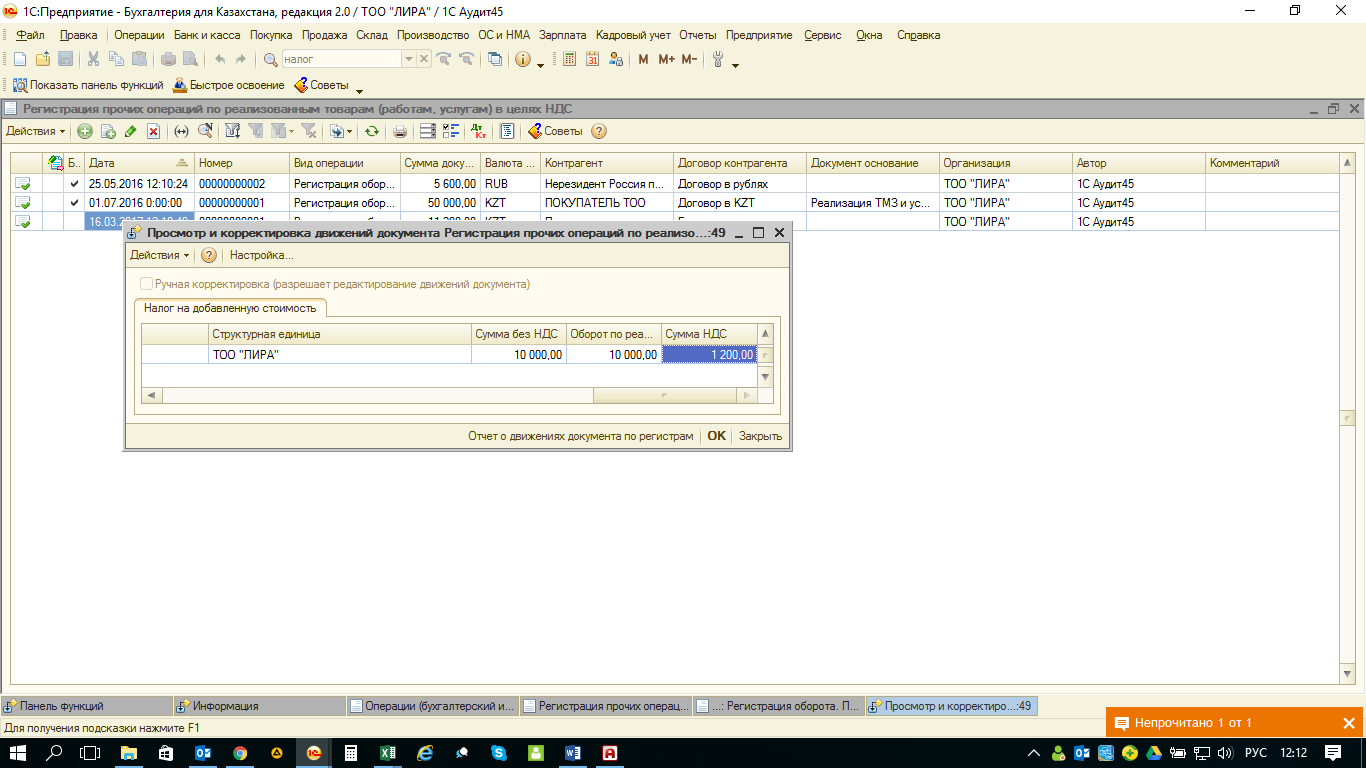Open the Go-to navigation dropdown in the list toolbar

point(341,131)
